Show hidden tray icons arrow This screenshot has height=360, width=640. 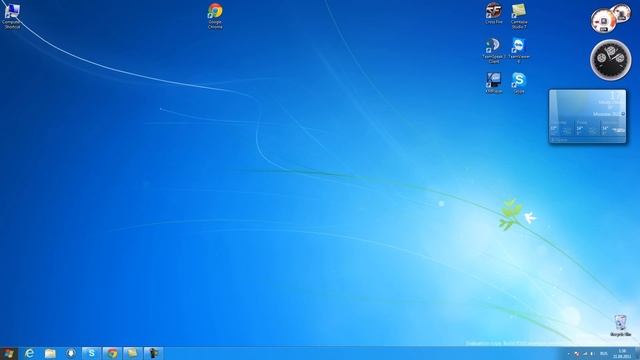click(568, 354)
